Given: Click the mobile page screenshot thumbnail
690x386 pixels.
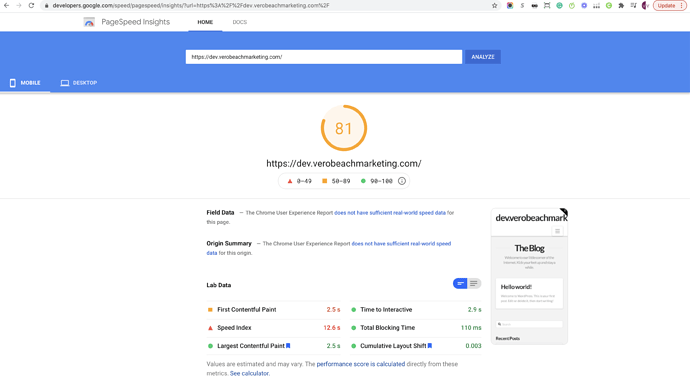Looking at the screenshot, I should pos(529,276).
